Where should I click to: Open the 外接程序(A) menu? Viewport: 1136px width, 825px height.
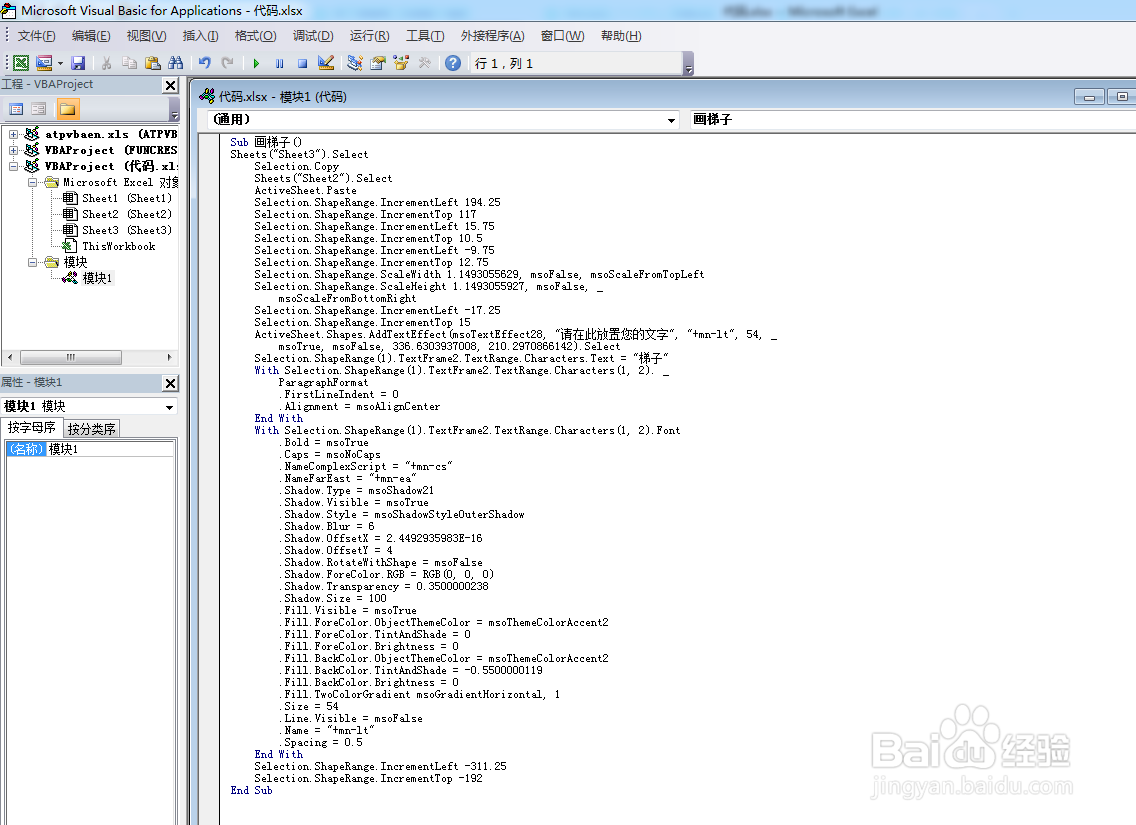click(493, 35)
